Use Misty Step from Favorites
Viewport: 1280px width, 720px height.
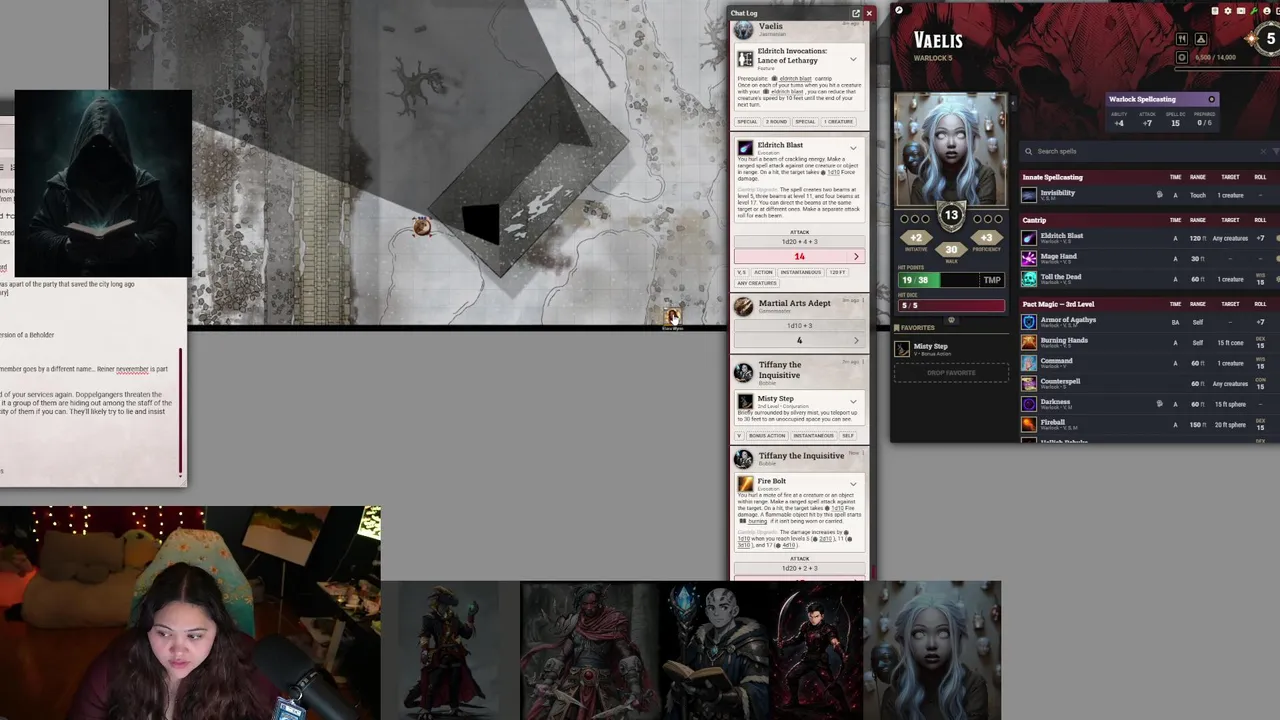tap(903, 349)
